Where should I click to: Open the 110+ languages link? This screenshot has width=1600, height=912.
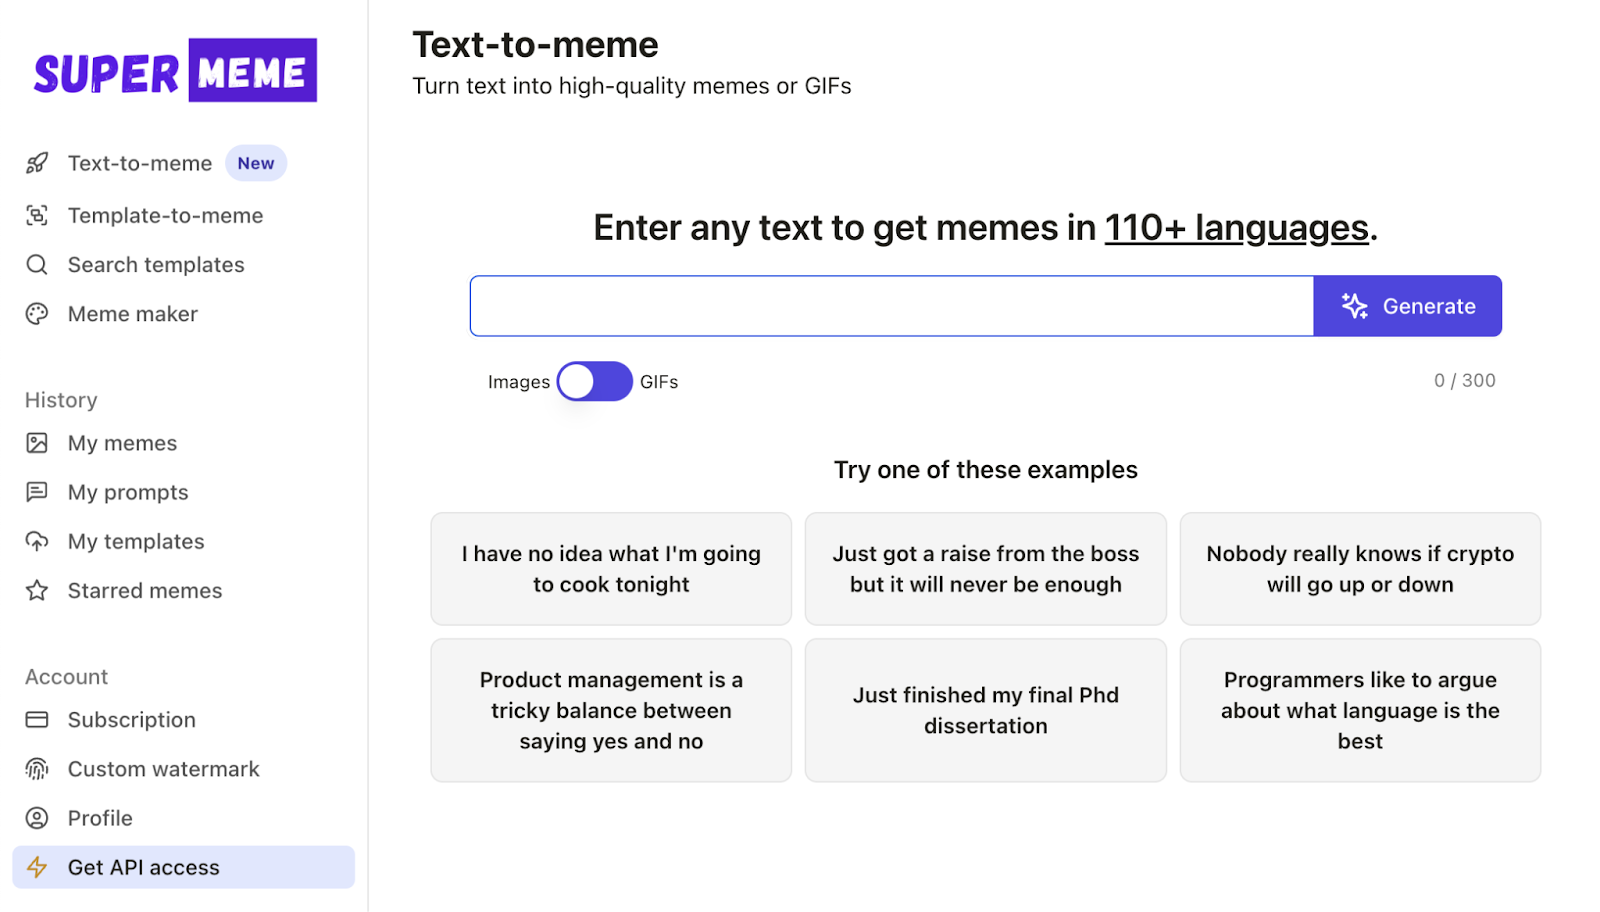[1236, 228]
